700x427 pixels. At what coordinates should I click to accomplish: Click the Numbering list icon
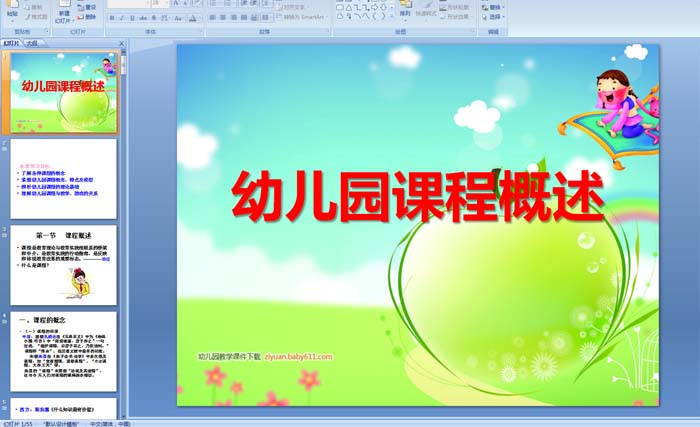(228, 3)
